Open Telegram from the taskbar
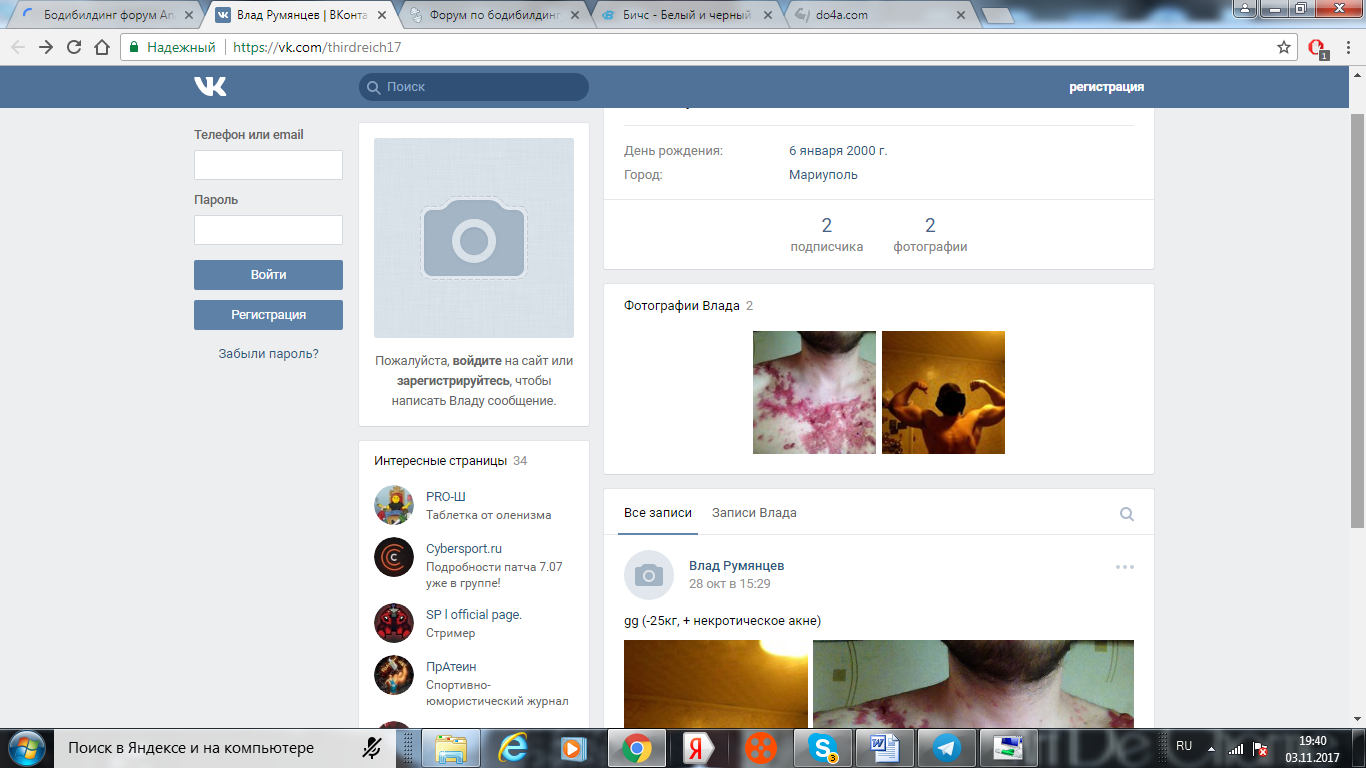1366x768 pixels. pos(946,748)
